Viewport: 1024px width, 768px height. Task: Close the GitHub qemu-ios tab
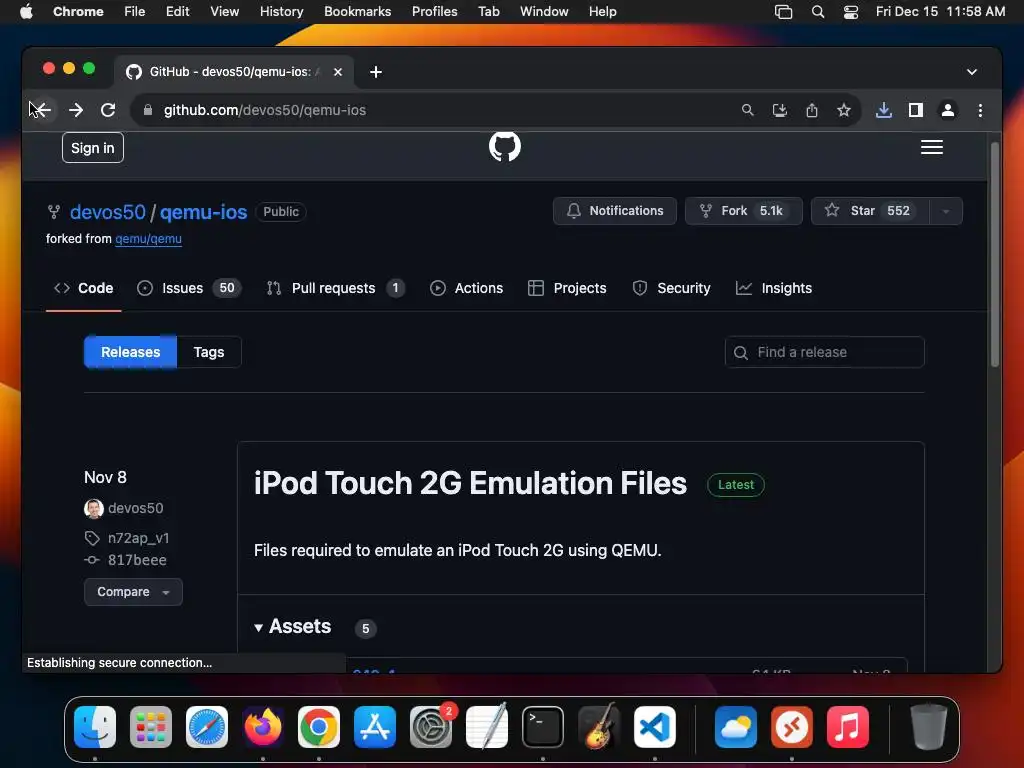click(338, 72)
